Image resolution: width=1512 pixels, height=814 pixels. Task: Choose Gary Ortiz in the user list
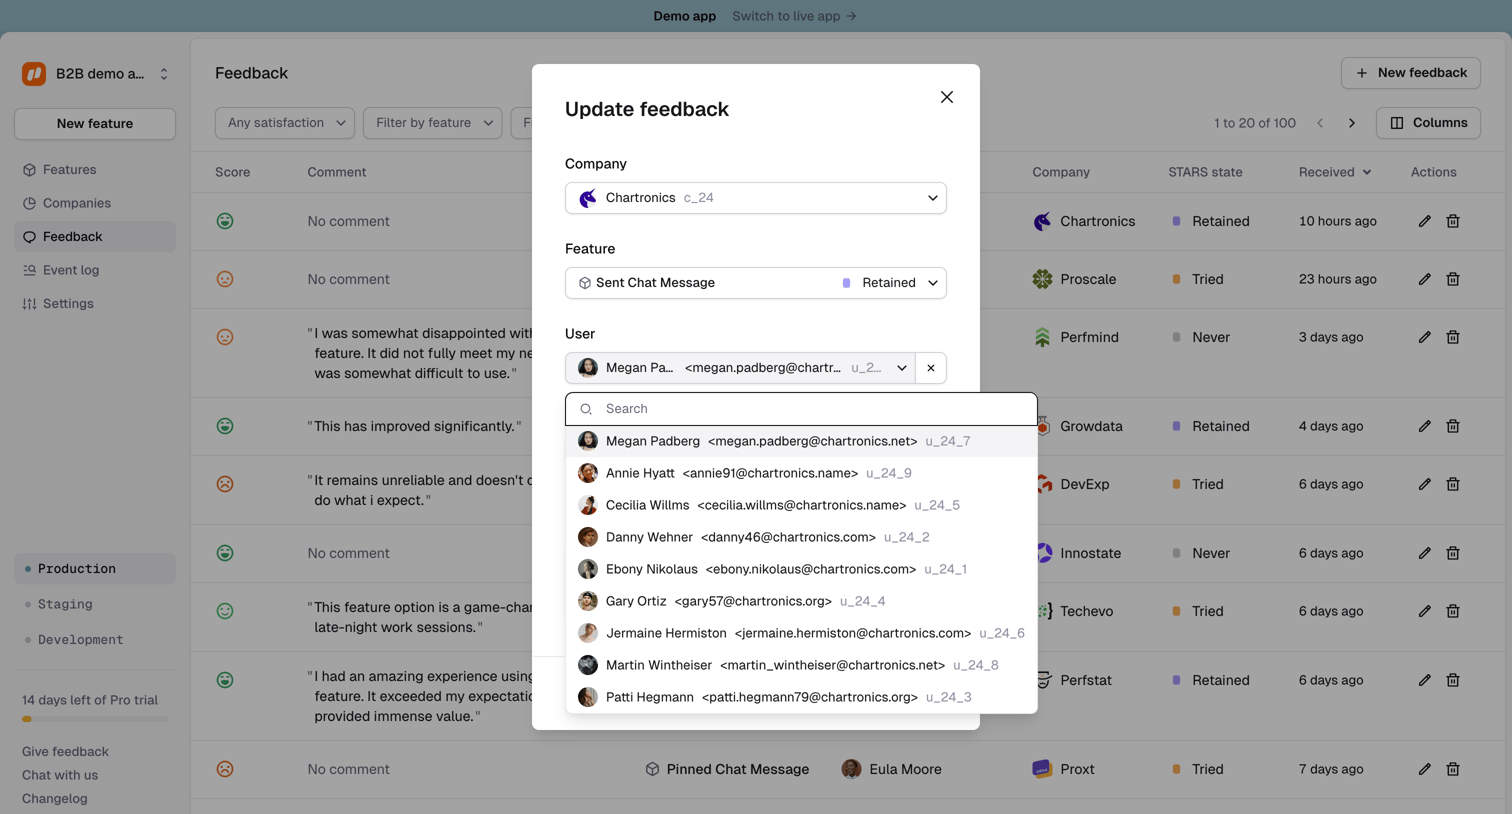(x=801, y=601)
